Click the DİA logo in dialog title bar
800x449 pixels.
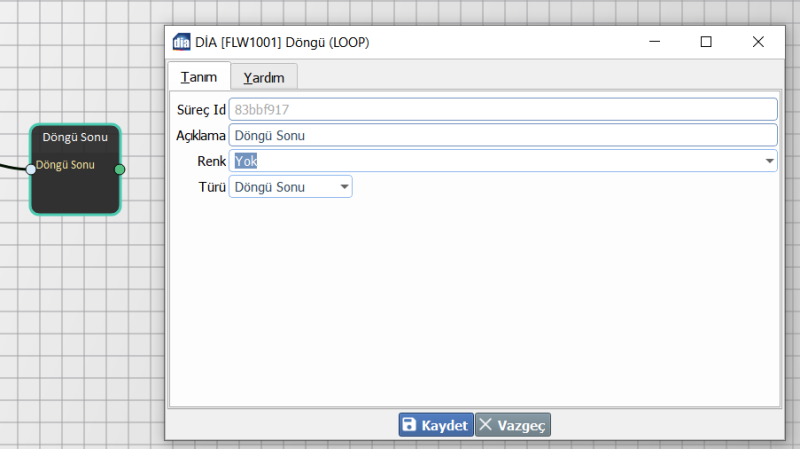tap(181, 42)
